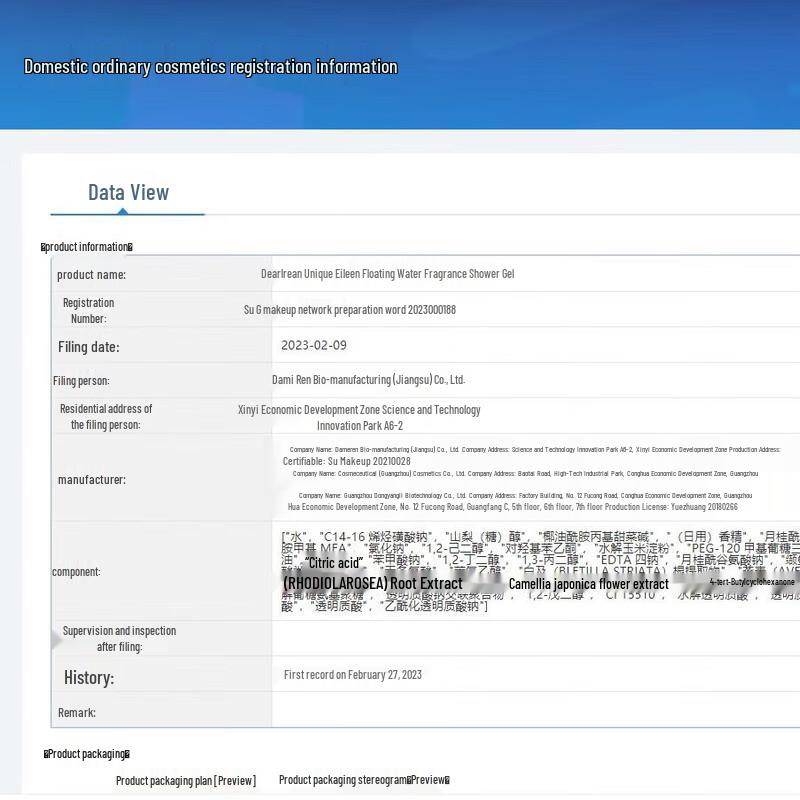Click the History entry First record on February 27

[352, 675]
